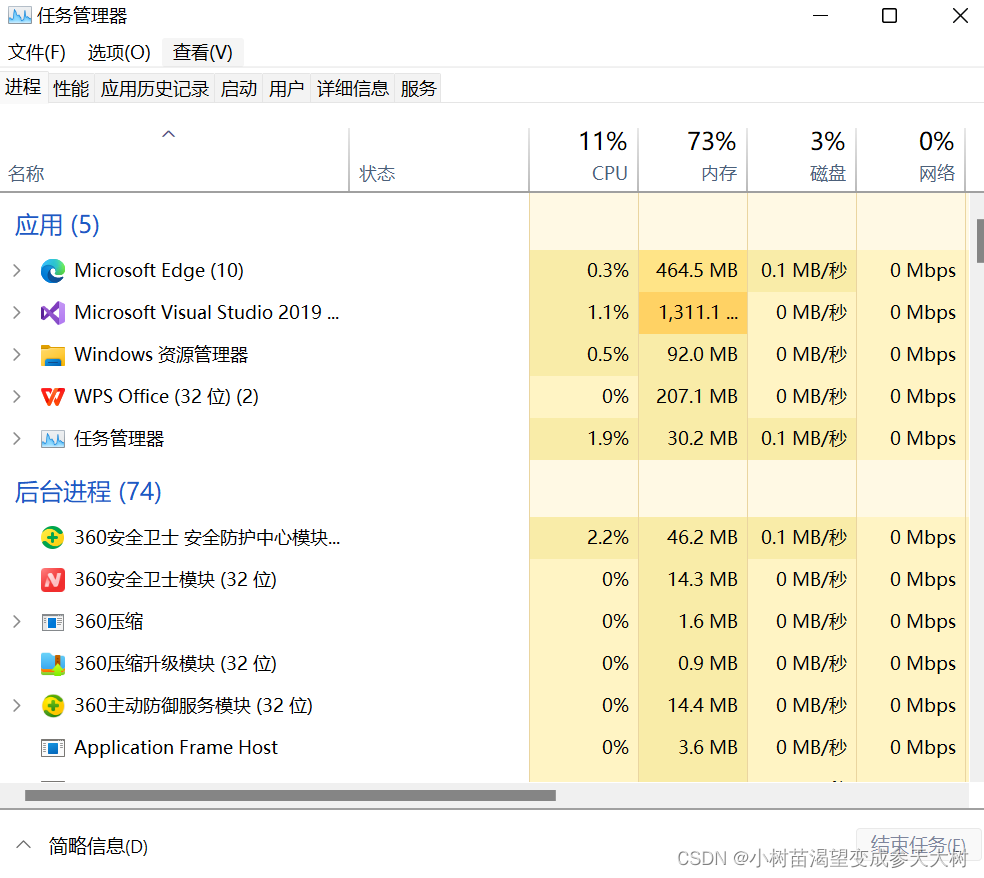The image size is (984, 878).
Task: Expand the WPS Office (32 位) group
Action: point(17,397)
